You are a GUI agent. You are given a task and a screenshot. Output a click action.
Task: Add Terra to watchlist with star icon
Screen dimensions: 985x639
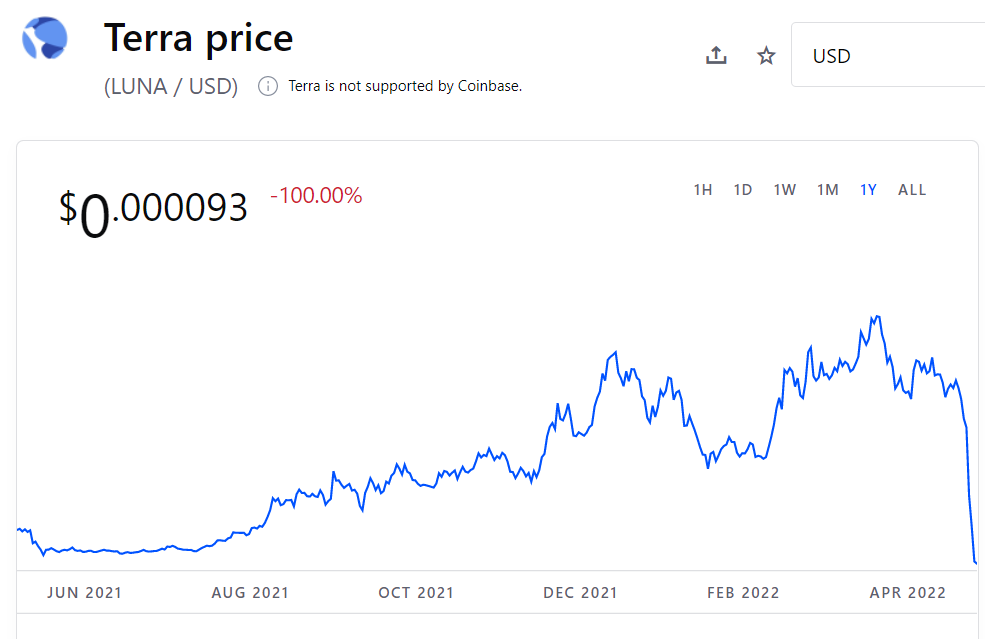766,56
